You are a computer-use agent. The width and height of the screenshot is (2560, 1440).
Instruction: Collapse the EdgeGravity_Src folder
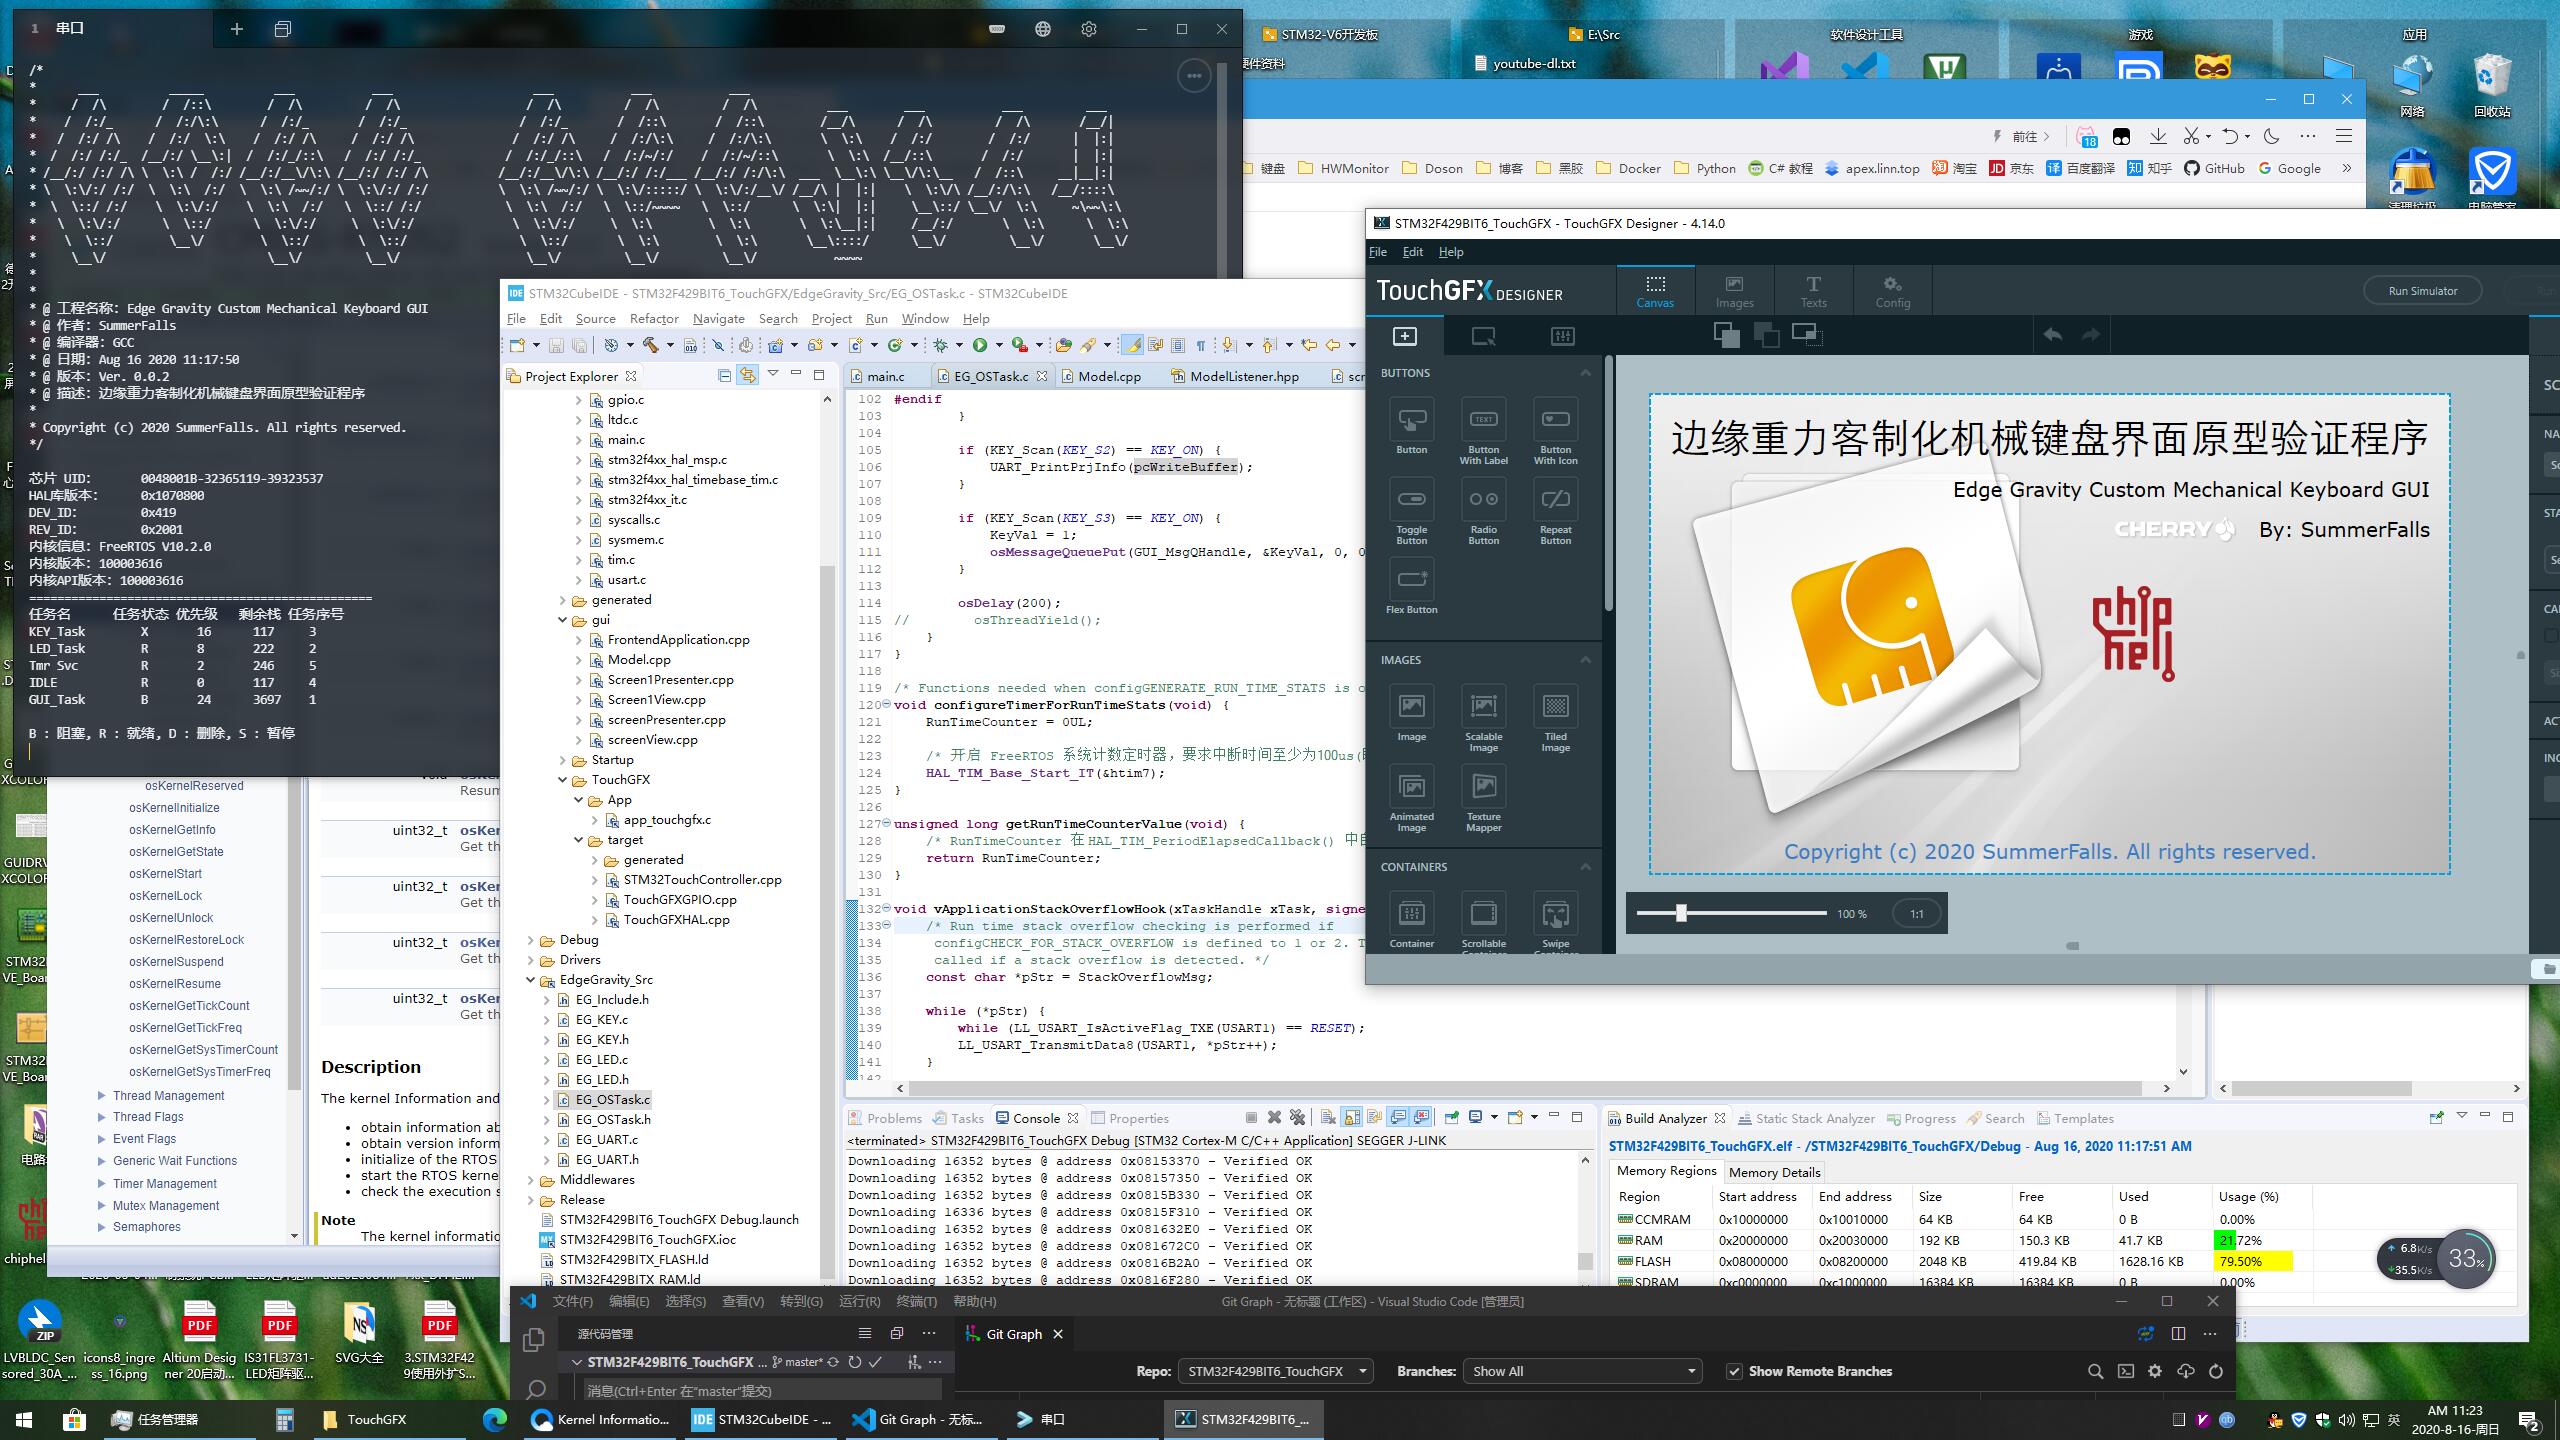(x=531, y=980)
